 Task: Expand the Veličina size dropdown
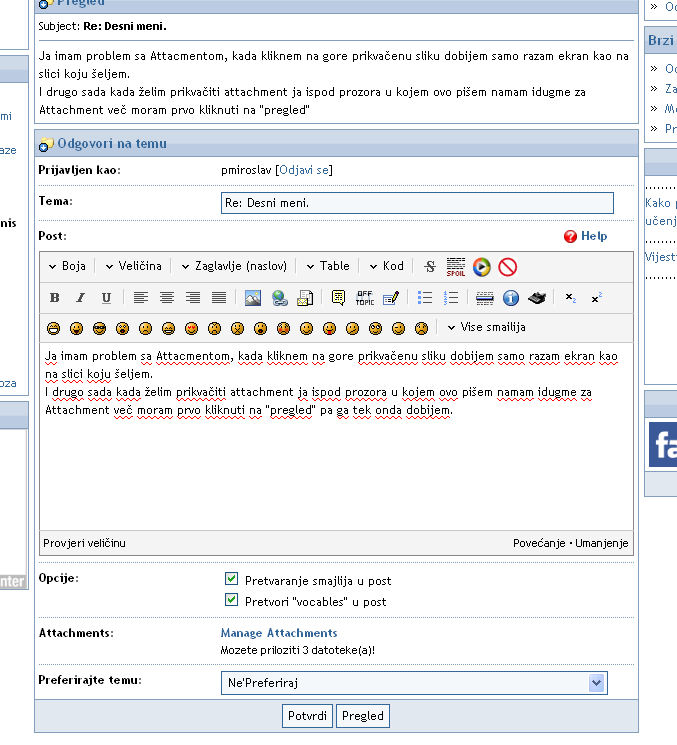(133, 266)
